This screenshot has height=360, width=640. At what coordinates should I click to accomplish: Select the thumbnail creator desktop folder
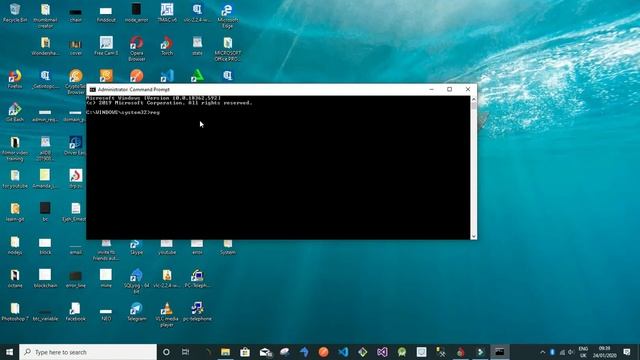point(45,16)
